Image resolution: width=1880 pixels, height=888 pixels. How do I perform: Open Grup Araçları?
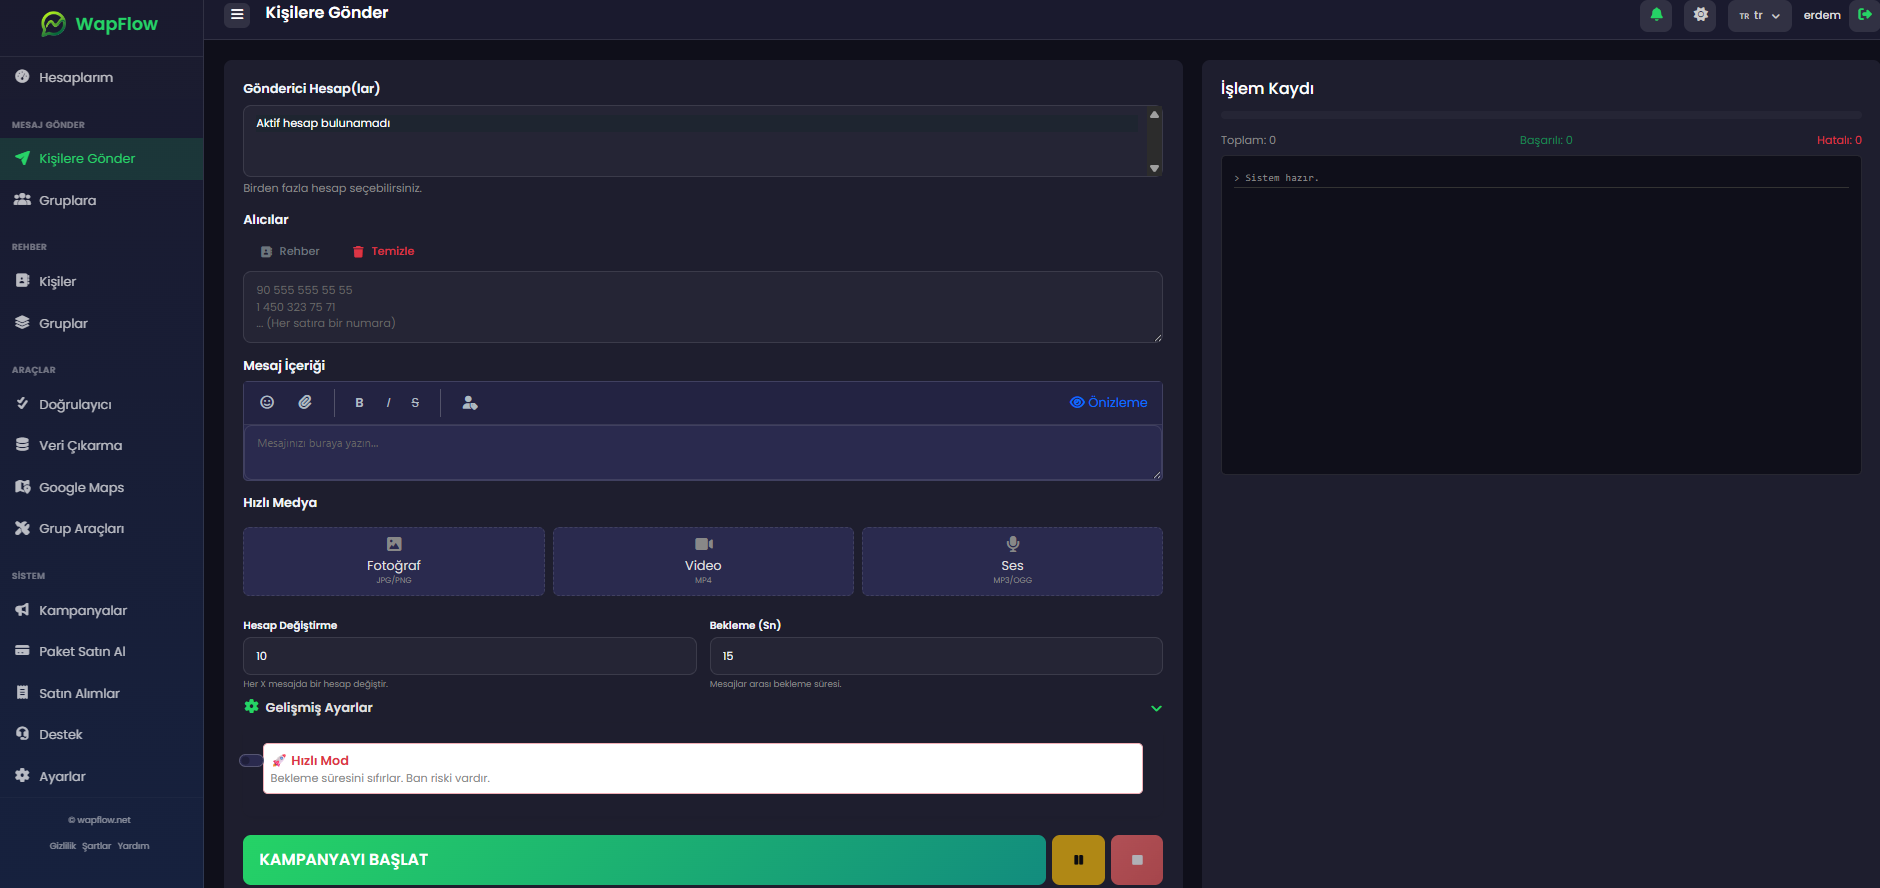pos(101,528)
